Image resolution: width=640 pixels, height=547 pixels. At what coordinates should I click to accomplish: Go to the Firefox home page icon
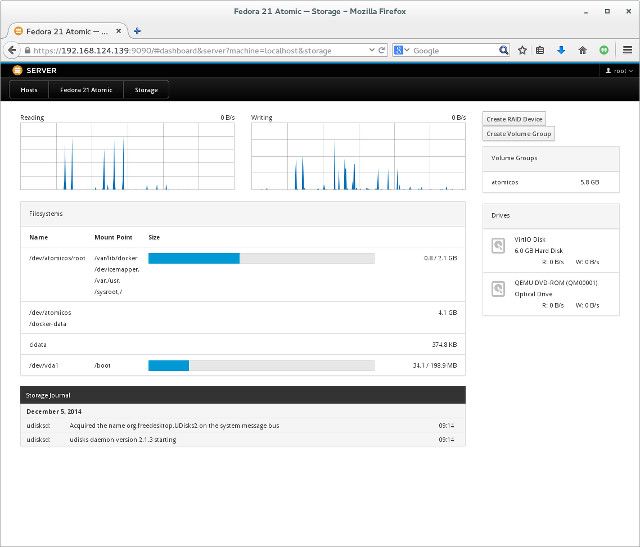[582, 50]
